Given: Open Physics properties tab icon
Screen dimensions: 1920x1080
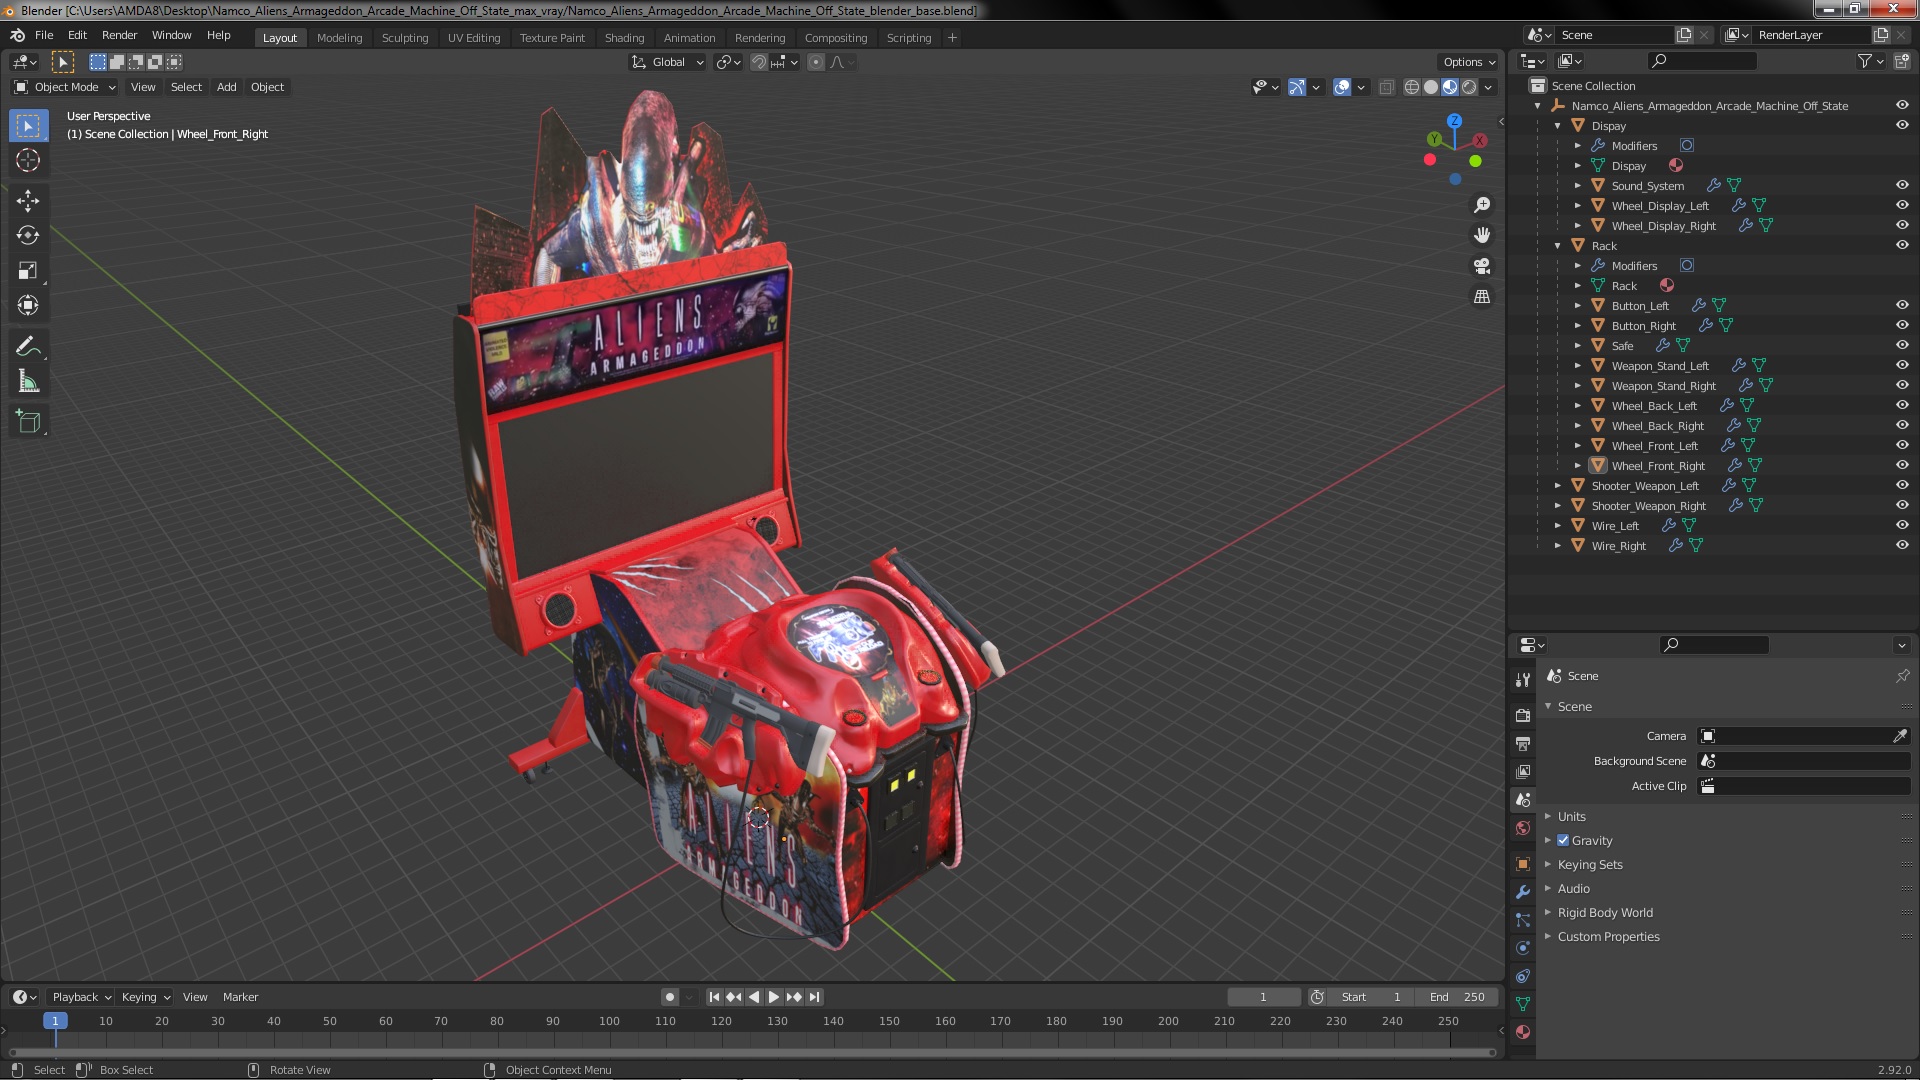Looking at the screenshot, I should [1523, 948].
